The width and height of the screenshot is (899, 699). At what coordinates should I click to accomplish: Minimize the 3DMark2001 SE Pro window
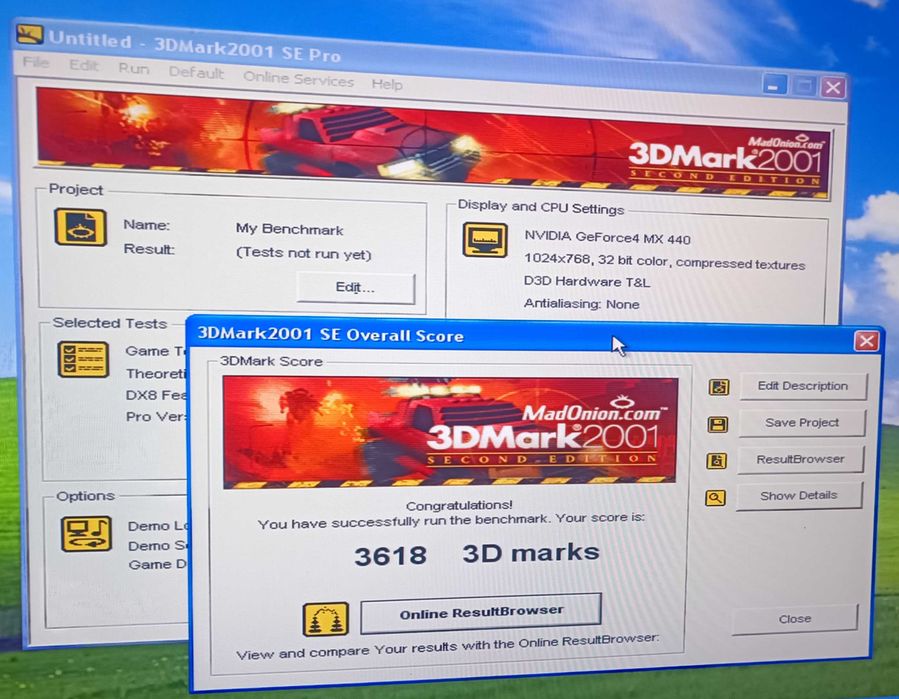tap(773, 86)
